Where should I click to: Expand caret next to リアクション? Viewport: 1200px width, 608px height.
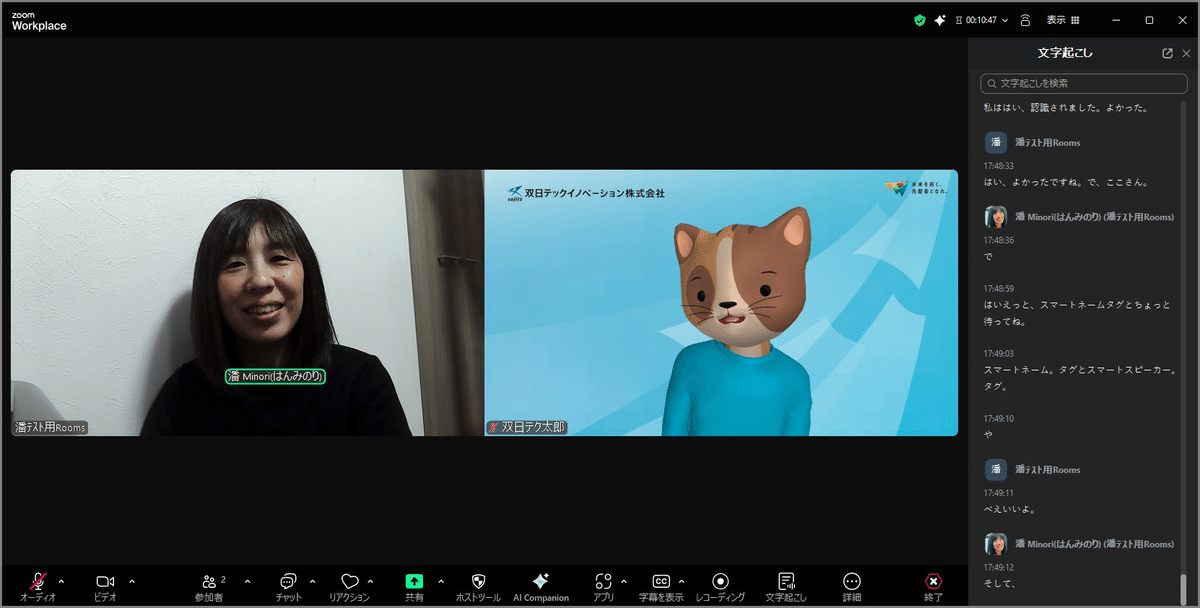(x=370, y=581)
